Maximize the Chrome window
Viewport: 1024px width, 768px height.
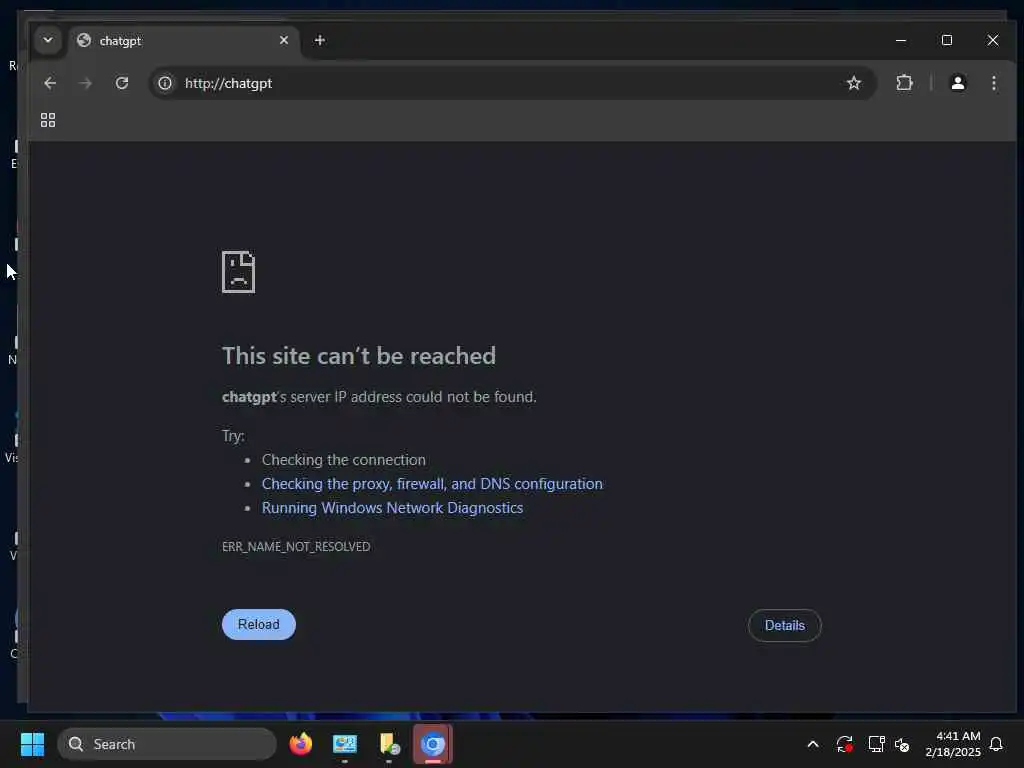(947, 40)
